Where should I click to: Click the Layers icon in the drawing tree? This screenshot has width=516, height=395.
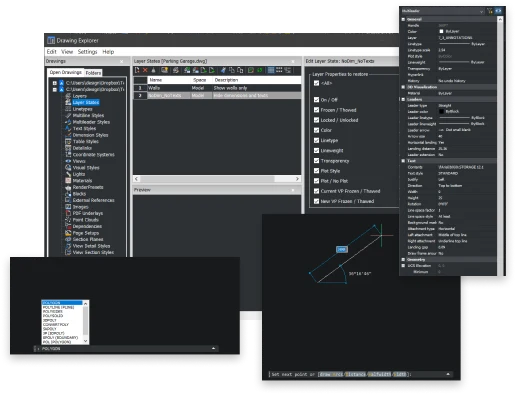[x=68, y=96]
